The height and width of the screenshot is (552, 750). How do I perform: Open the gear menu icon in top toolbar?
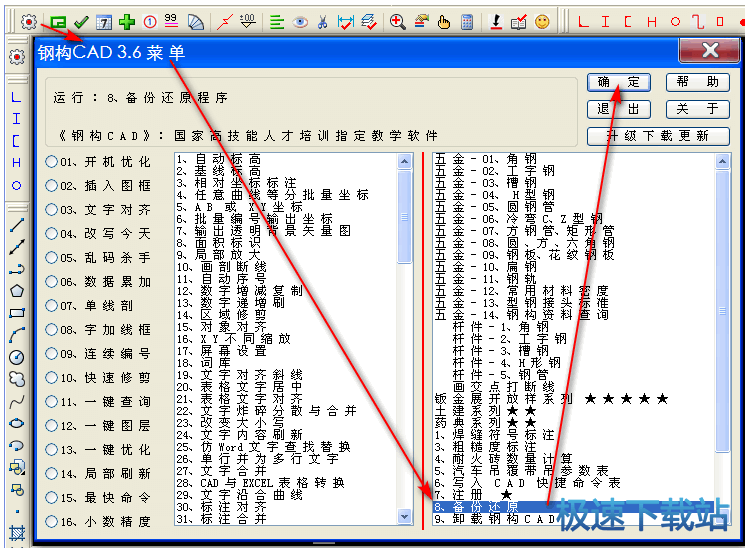click(x=29, y=22)
